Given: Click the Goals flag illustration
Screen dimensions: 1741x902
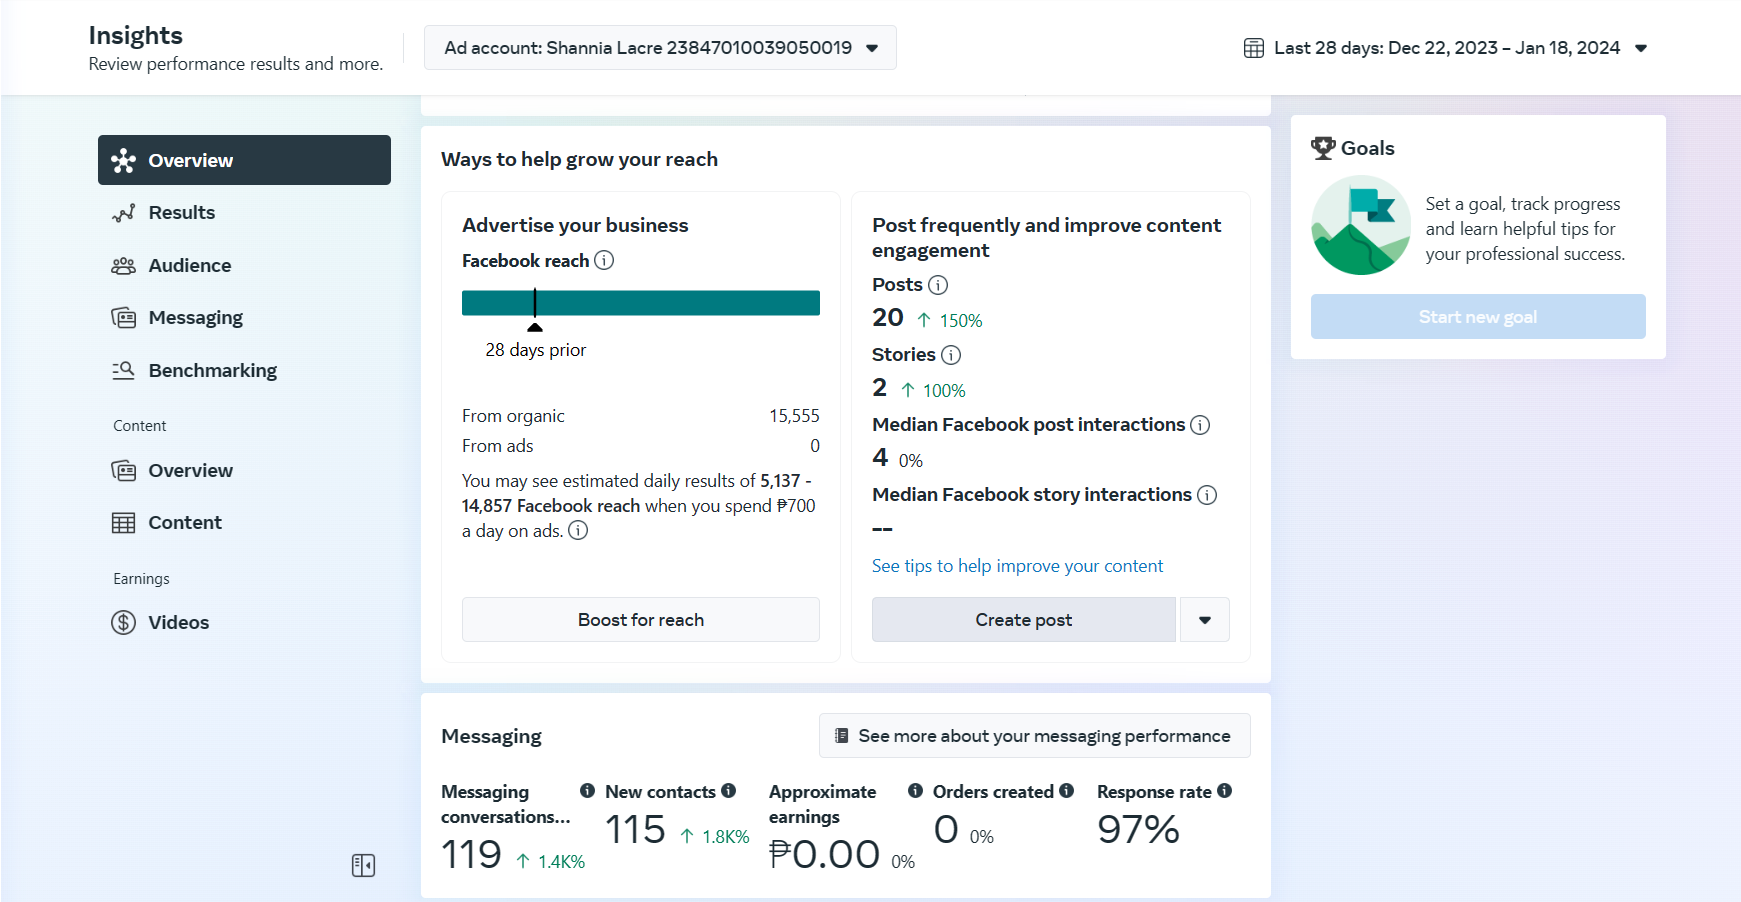Looking at the screenshot, I should coord(1361,225).
